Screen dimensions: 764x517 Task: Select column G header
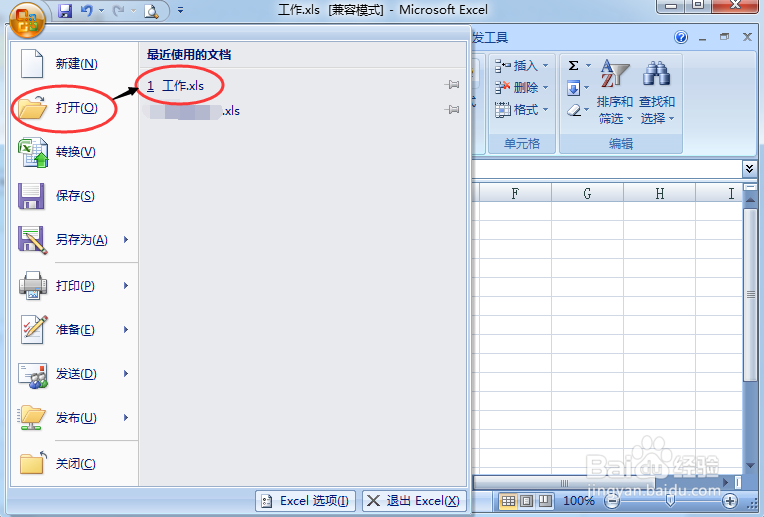tap(587, 193)
